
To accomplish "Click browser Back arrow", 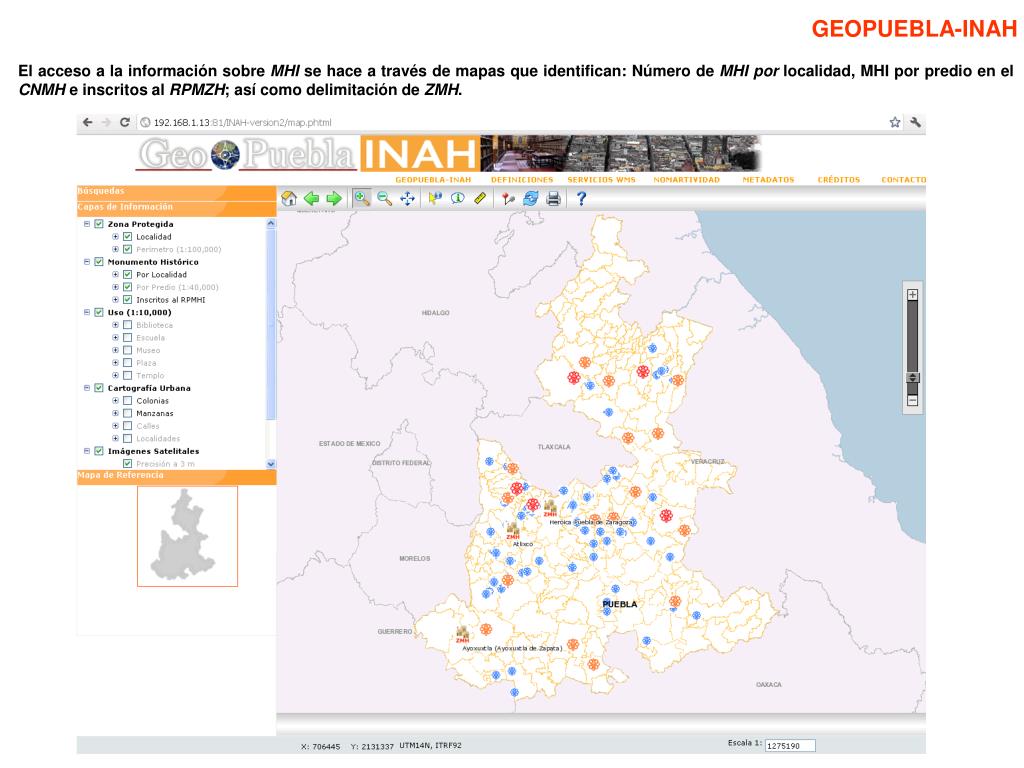I will [x=88, y=122].
